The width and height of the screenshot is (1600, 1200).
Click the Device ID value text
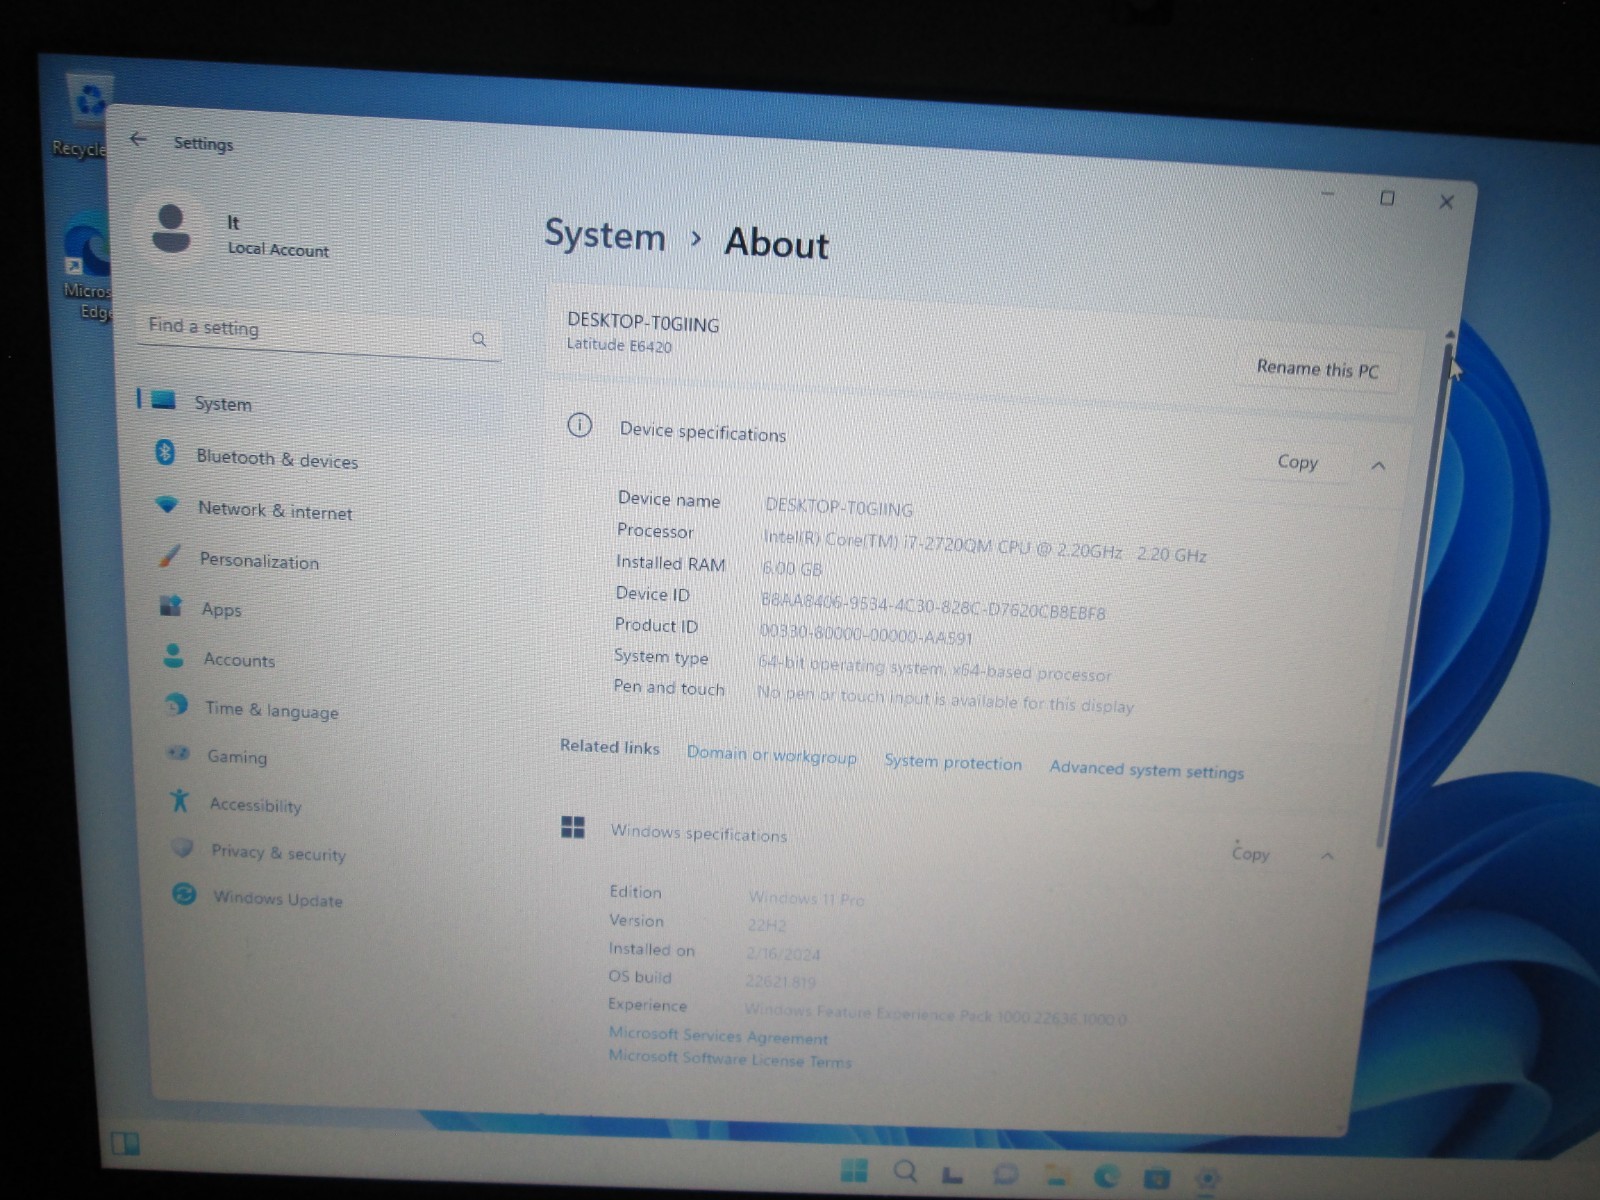(x=933, y=606)
